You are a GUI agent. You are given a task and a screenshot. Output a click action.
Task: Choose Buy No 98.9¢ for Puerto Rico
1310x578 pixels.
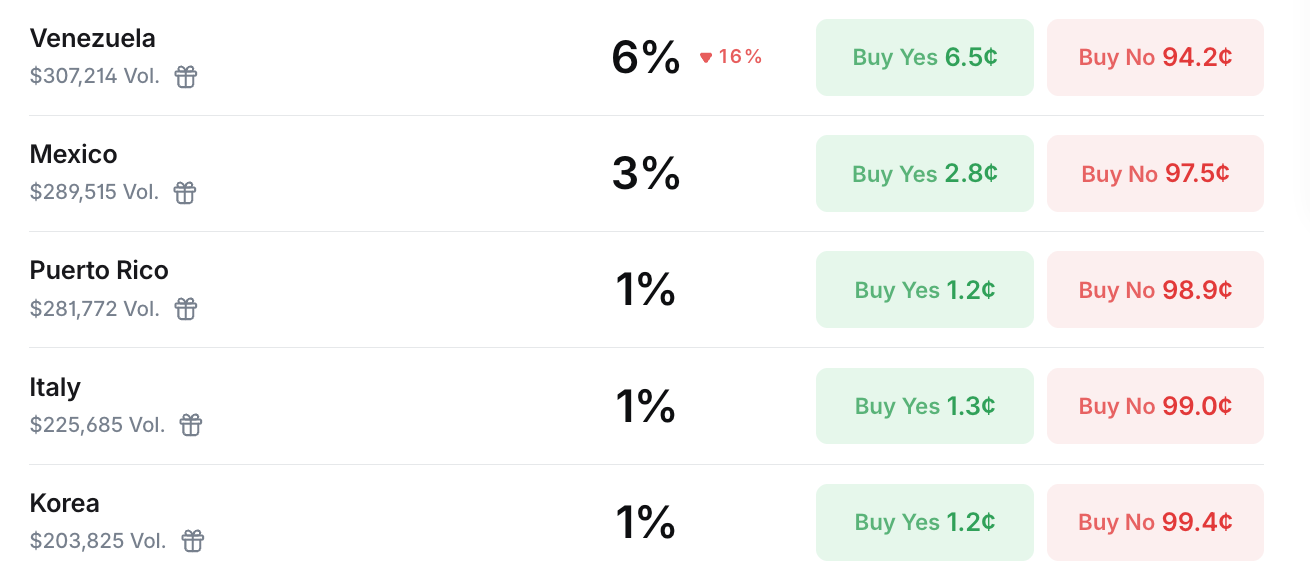(x=1155, y=290)
